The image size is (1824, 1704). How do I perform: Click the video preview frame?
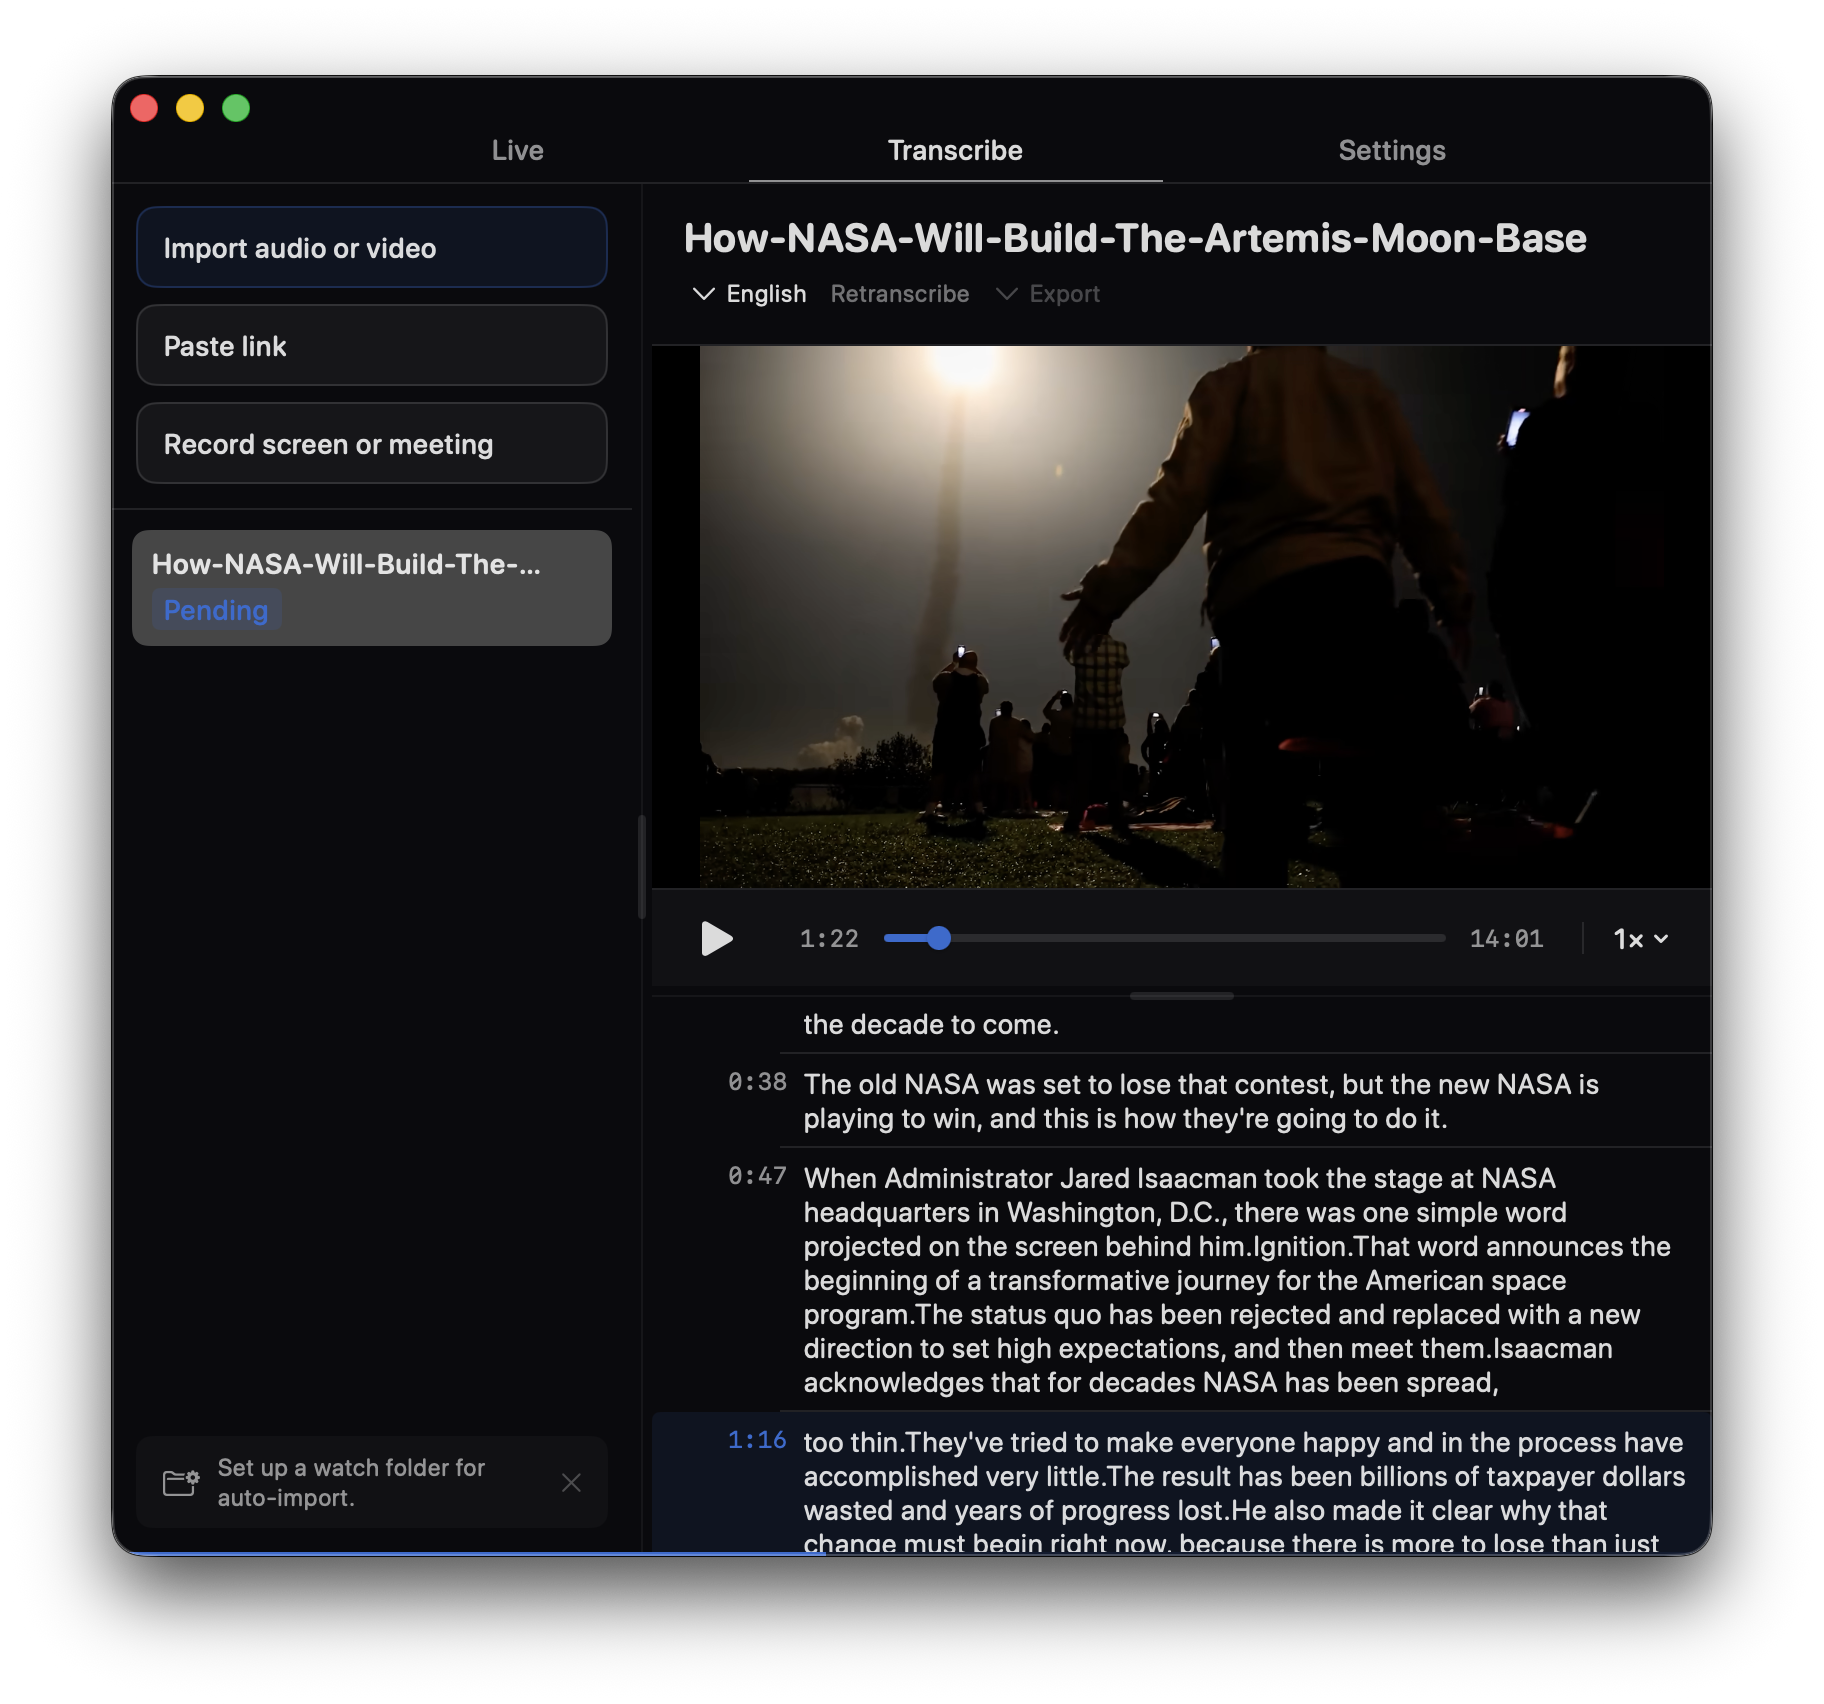(1181, 616)
